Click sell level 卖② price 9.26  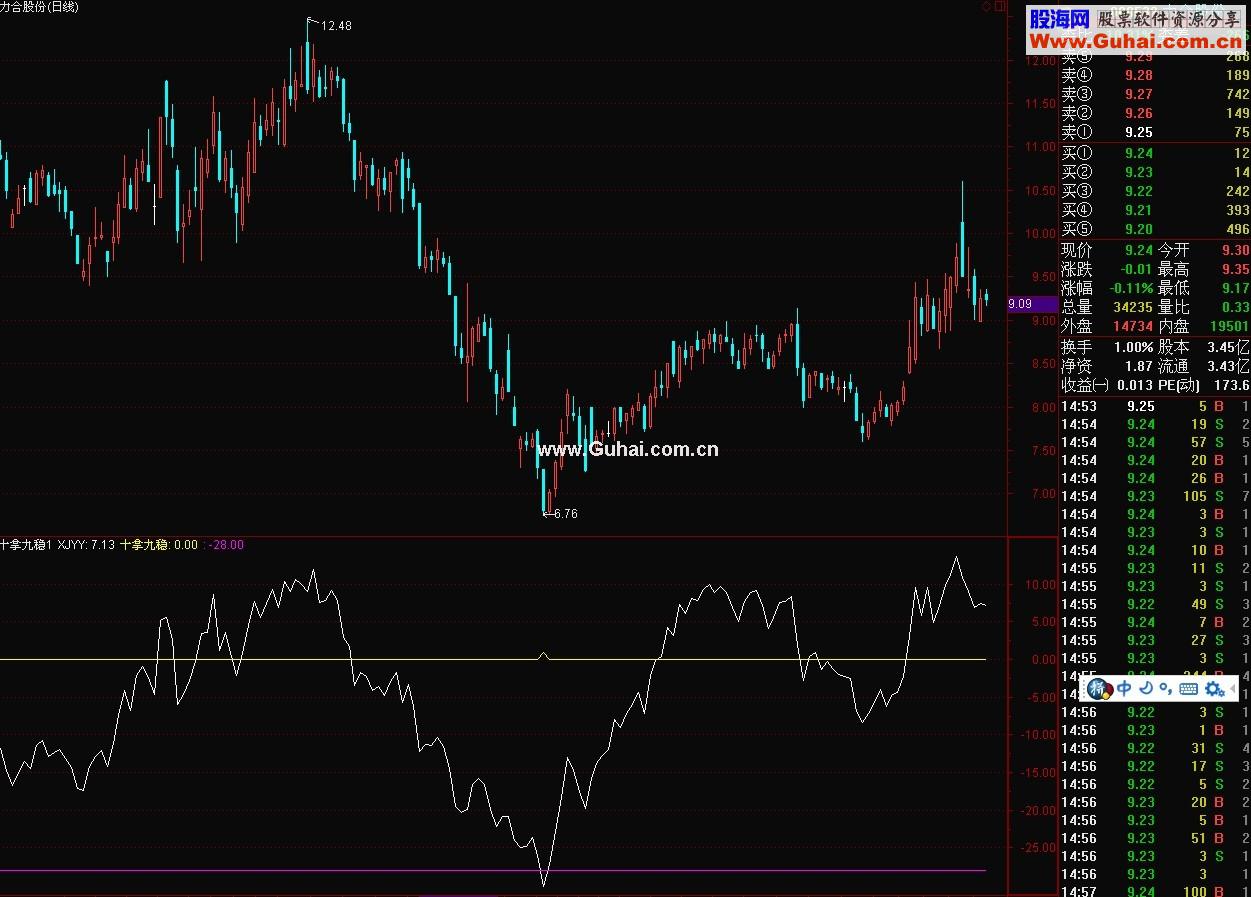point(1138,113)
